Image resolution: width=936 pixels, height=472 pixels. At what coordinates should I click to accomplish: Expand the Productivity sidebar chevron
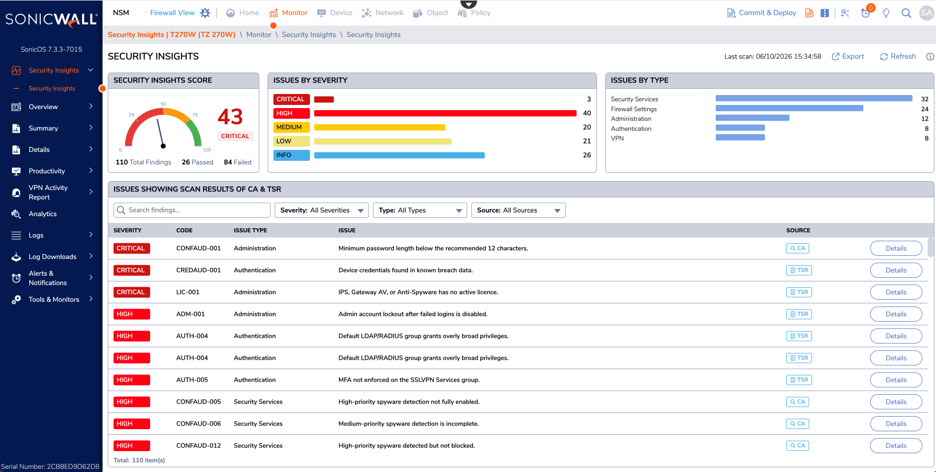point(91,171)
